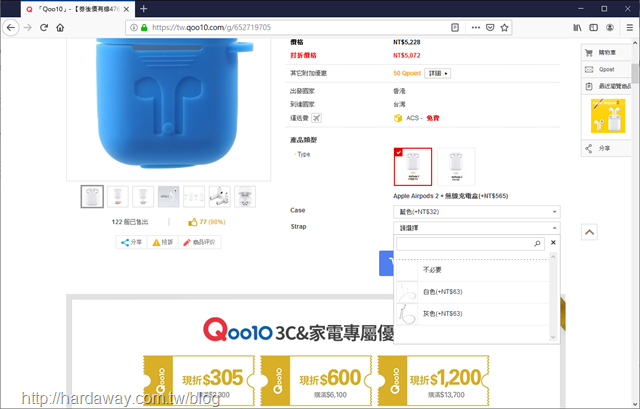Bookmark this page with star icon
The image size is (640, 409).
pos(504,27)
